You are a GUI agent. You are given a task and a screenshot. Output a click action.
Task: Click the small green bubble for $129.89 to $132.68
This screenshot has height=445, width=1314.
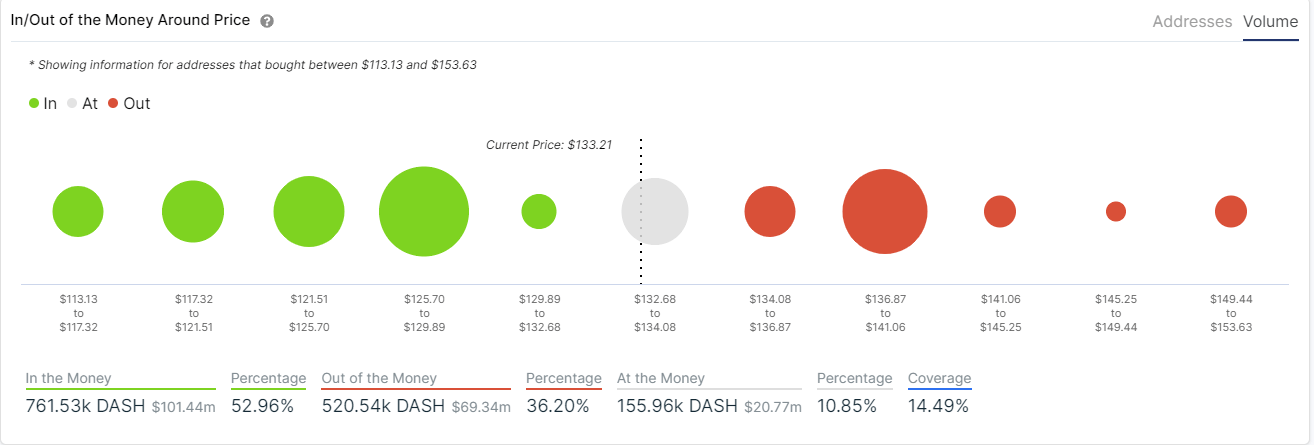[539, 212]
